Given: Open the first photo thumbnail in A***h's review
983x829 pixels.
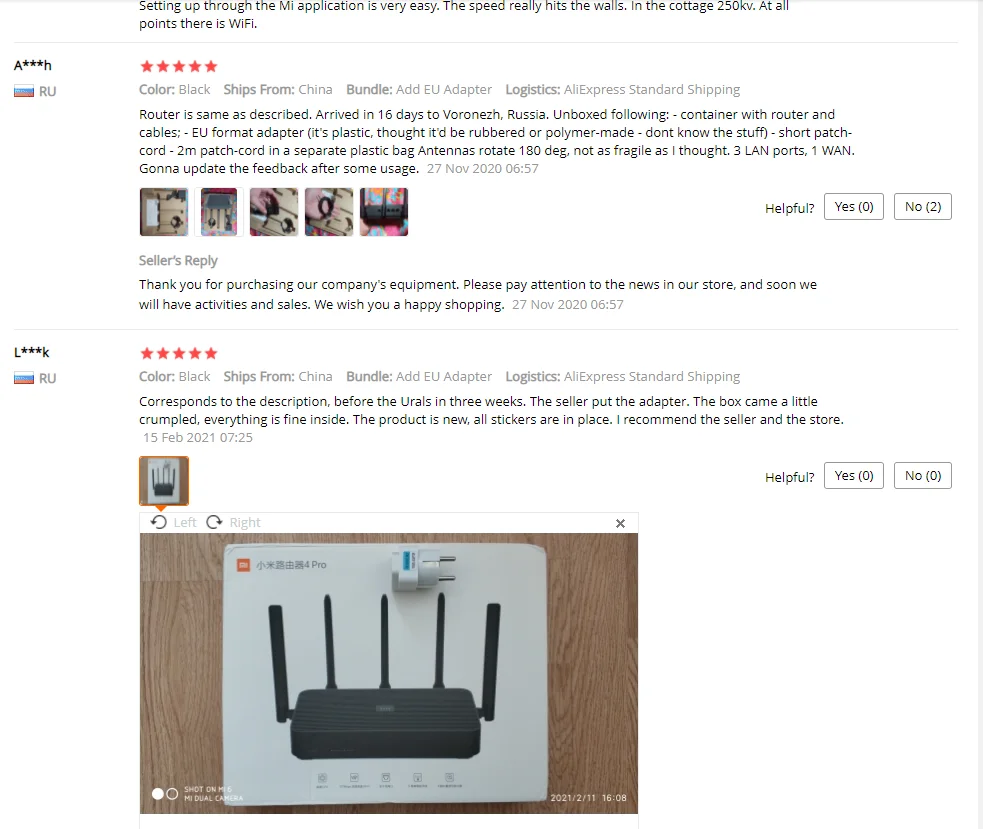Looking at the screenshot, I should pos(164,212).
